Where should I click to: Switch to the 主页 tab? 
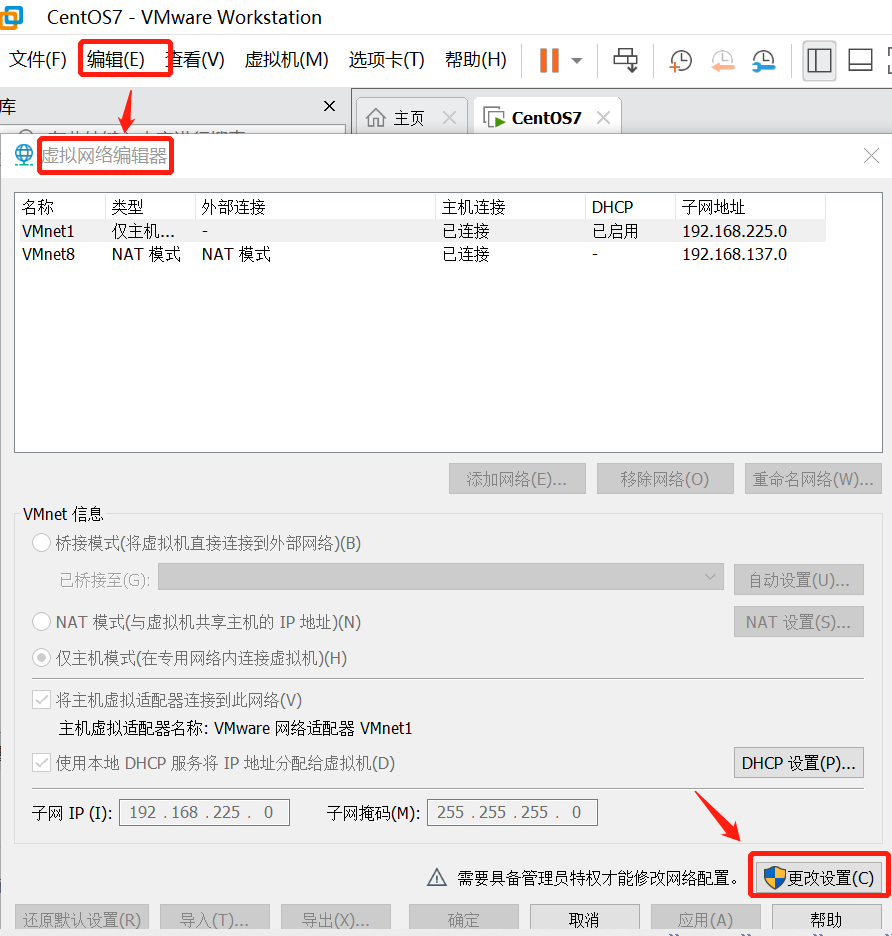point(411,118)
